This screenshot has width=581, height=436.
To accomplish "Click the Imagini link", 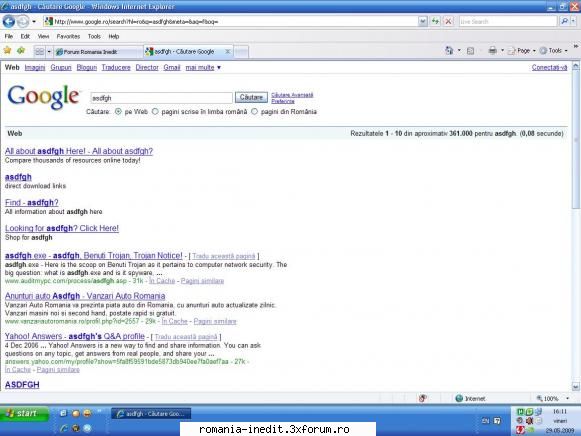I will (x=35, y=67).
